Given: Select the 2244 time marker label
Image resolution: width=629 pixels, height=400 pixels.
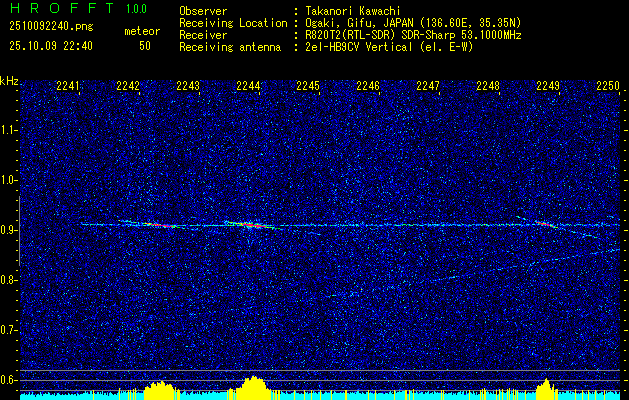Looking at the screenshot, I should click(248, 86).
